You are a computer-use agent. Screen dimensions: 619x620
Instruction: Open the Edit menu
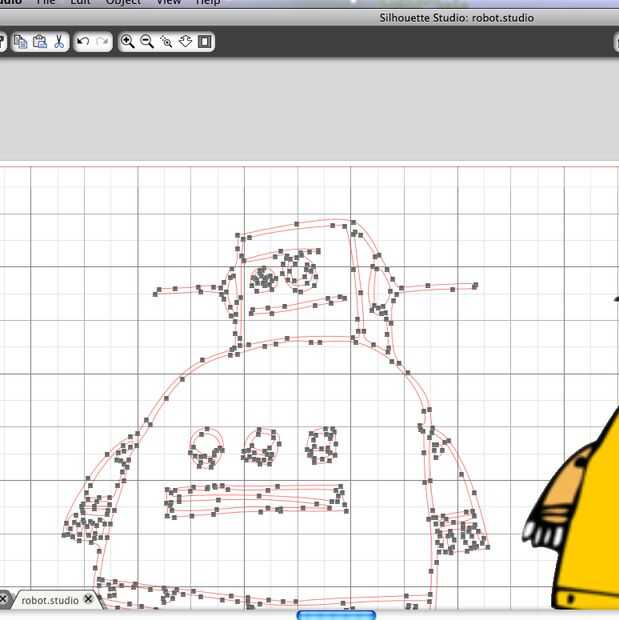click(x=80, y=2)
